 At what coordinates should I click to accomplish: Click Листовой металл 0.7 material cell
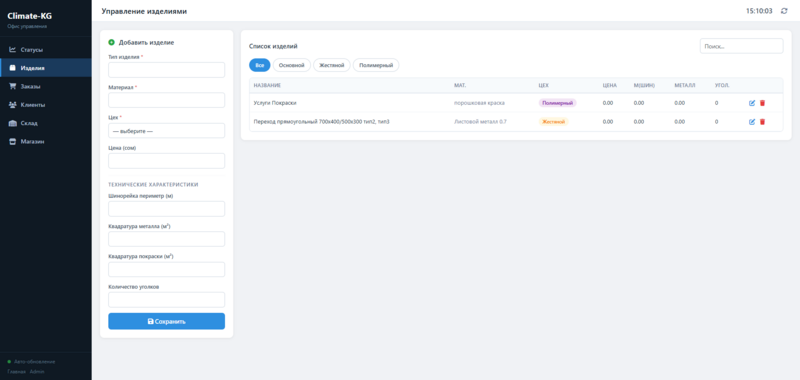pos(480,122)
